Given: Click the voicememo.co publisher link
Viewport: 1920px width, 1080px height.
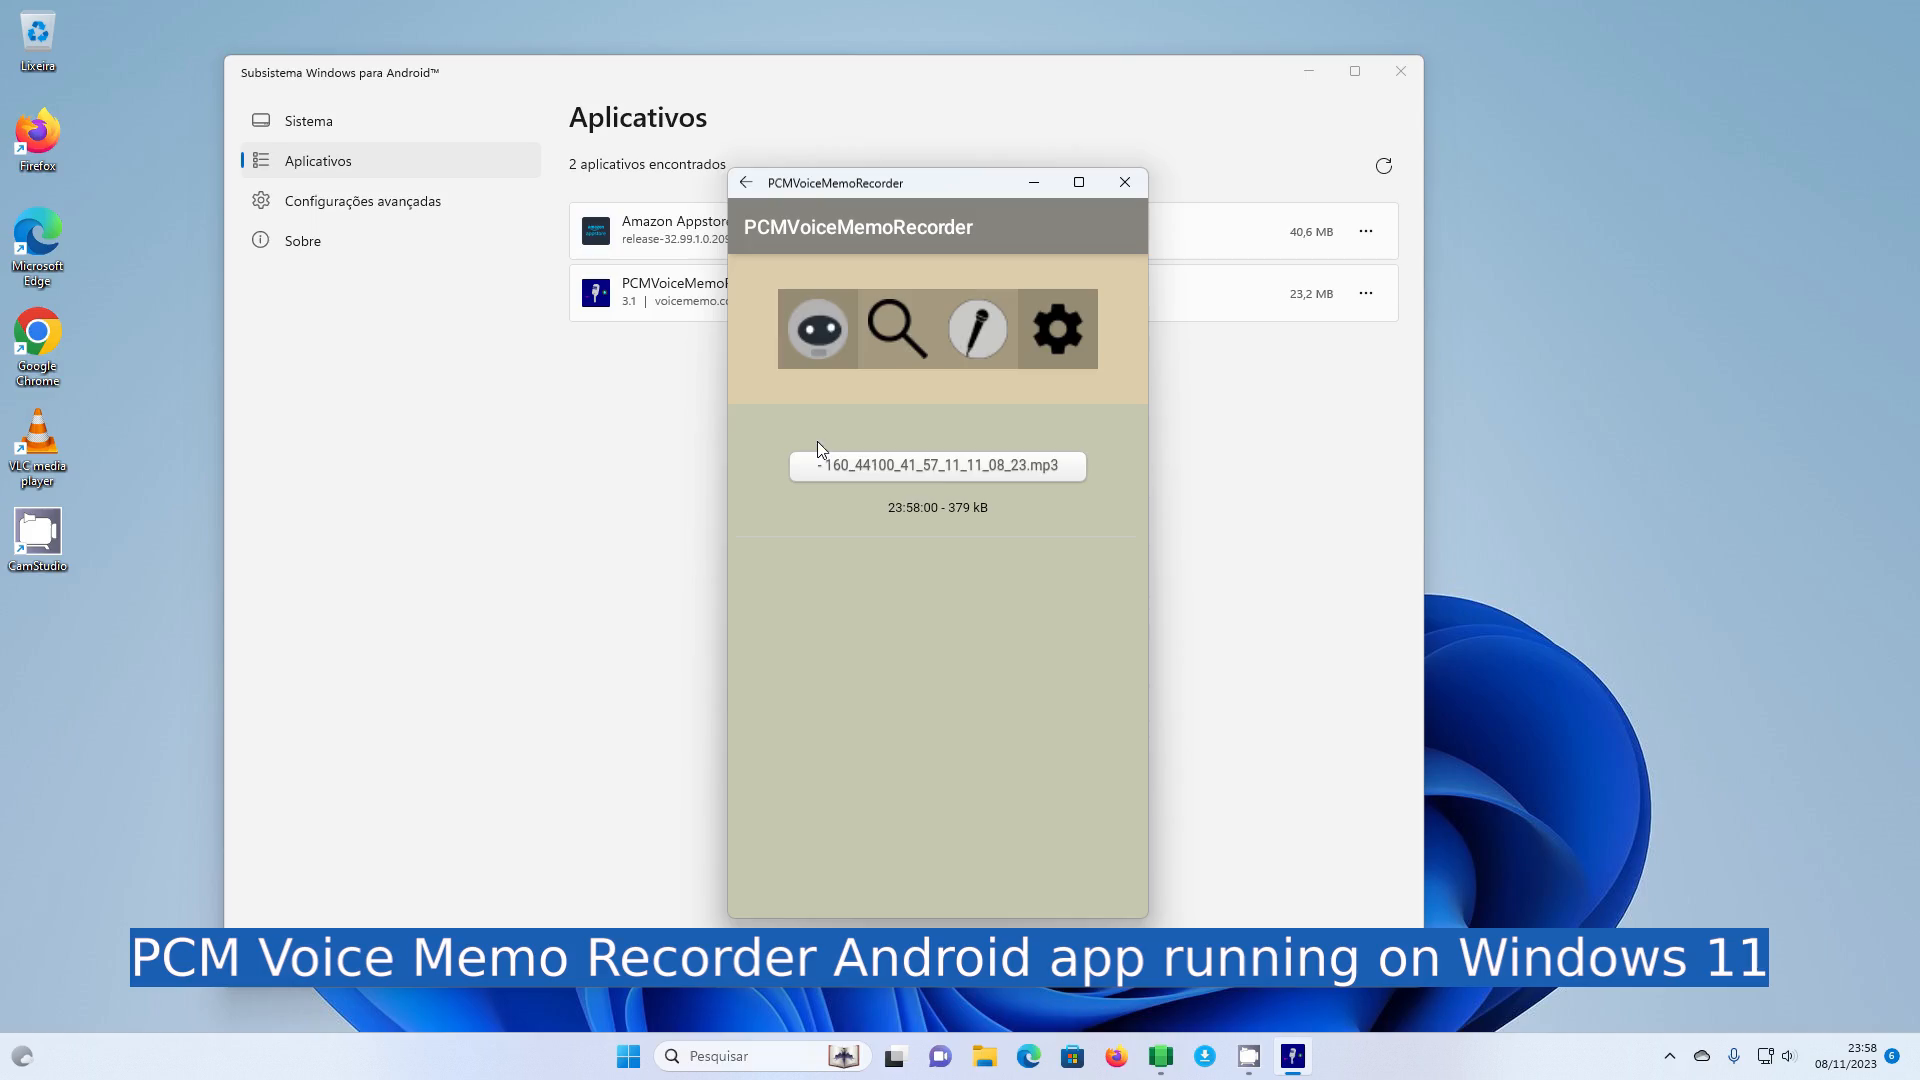Looking at the screenshot, I should 689,301.
